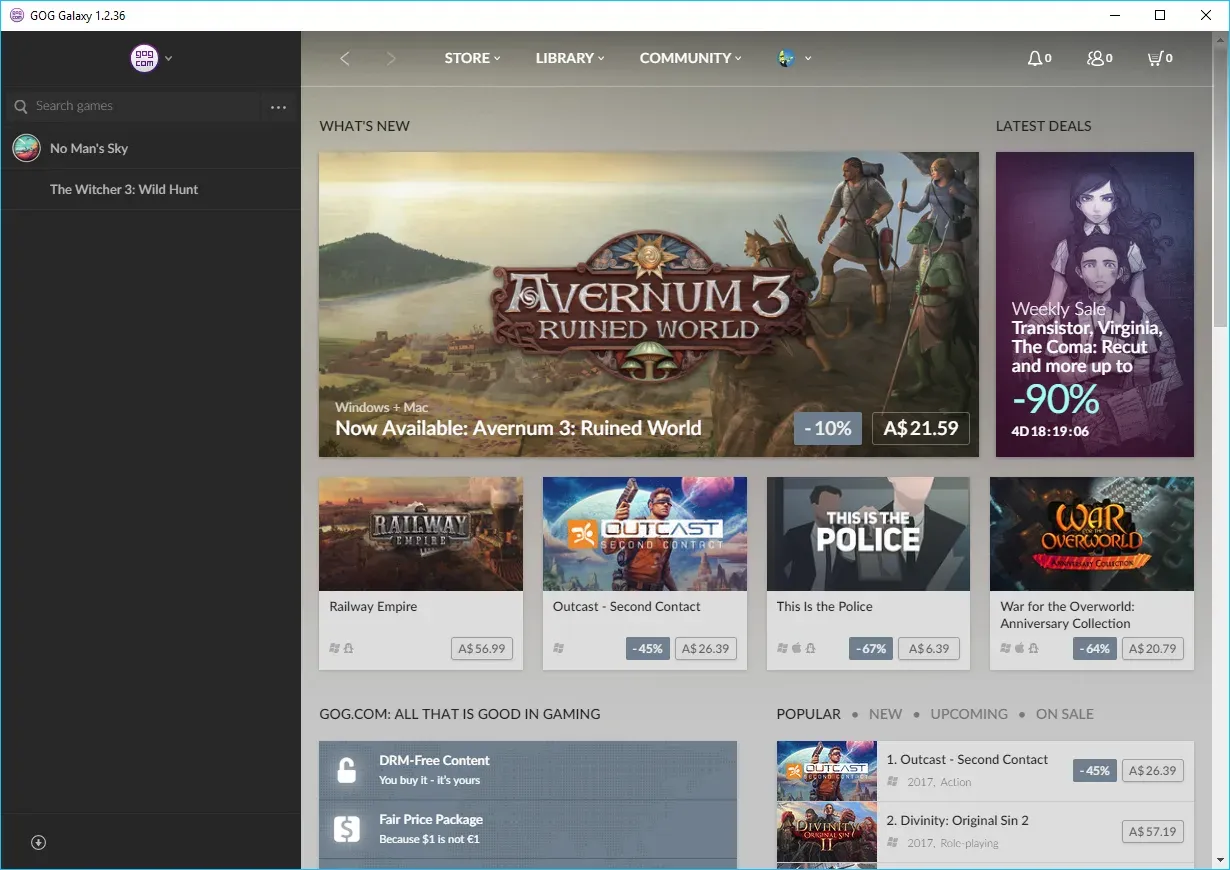Open Outcast - Second Contact thumbnail
Viewport: 1230px width, 870px height.
645,534
